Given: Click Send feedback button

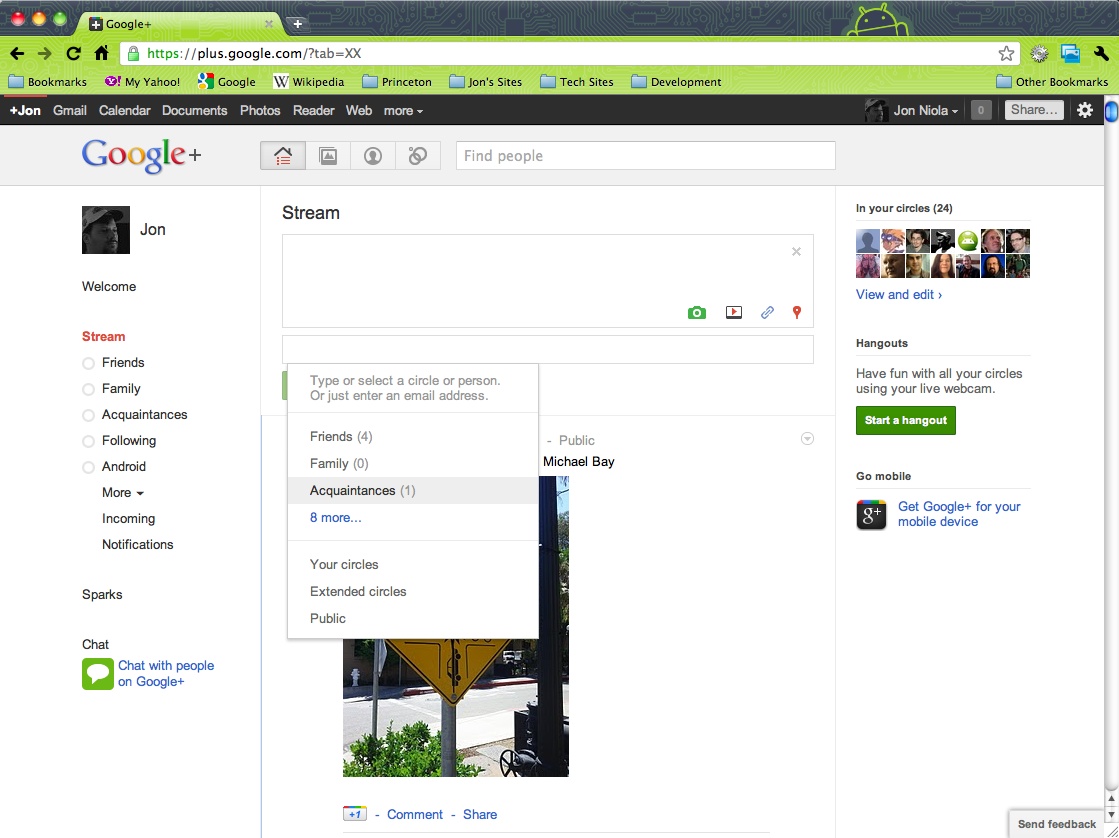Looking at the screenshot, I should (x=1056, y=824).
